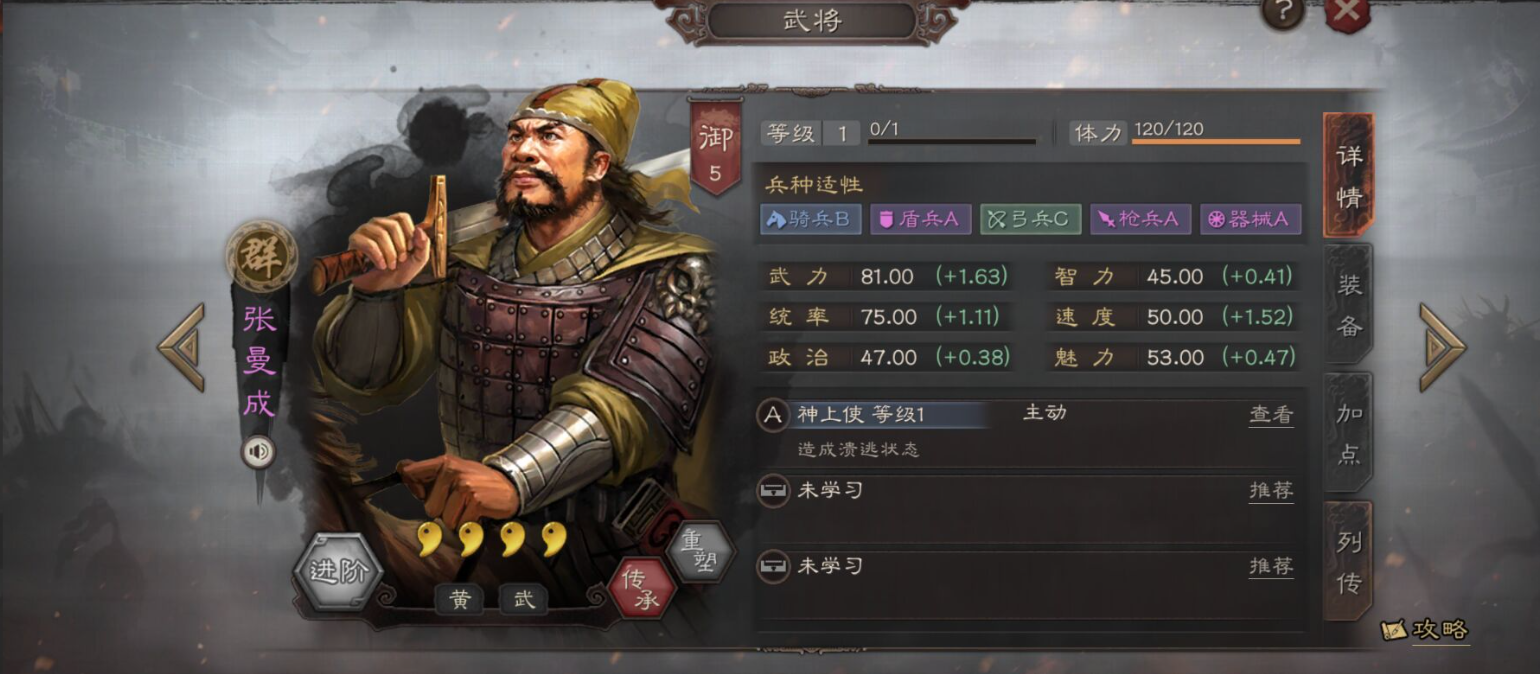1540x674 pixels.
Task: Go to previous general with left arrow
Action: click(181, 347)
